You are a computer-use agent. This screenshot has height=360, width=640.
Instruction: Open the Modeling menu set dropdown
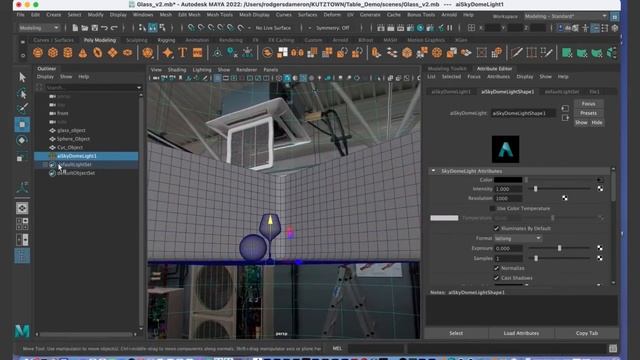39,28
